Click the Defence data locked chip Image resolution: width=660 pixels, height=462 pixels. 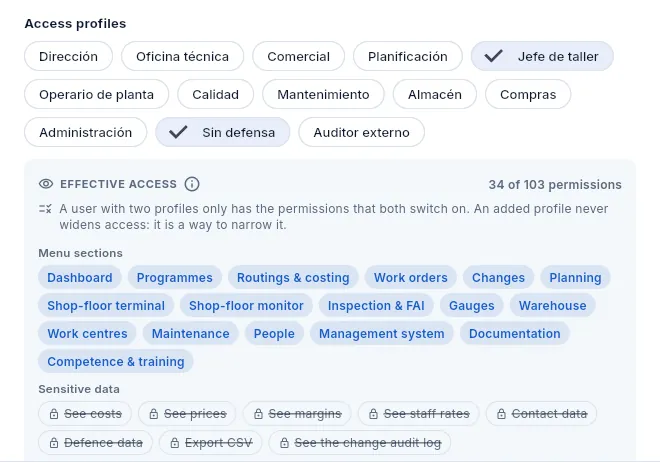[x=96, y=443]
